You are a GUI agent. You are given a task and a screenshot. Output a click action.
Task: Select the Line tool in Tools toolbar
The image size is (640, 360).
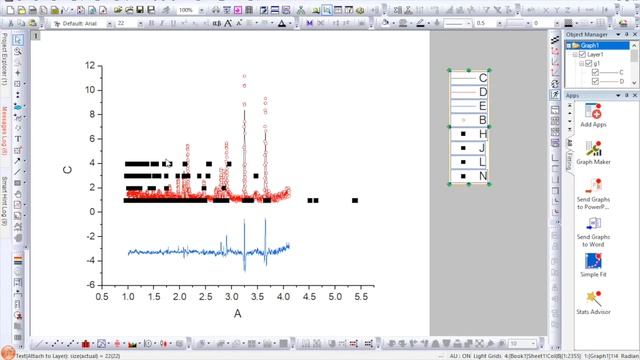tap(18, 172)
